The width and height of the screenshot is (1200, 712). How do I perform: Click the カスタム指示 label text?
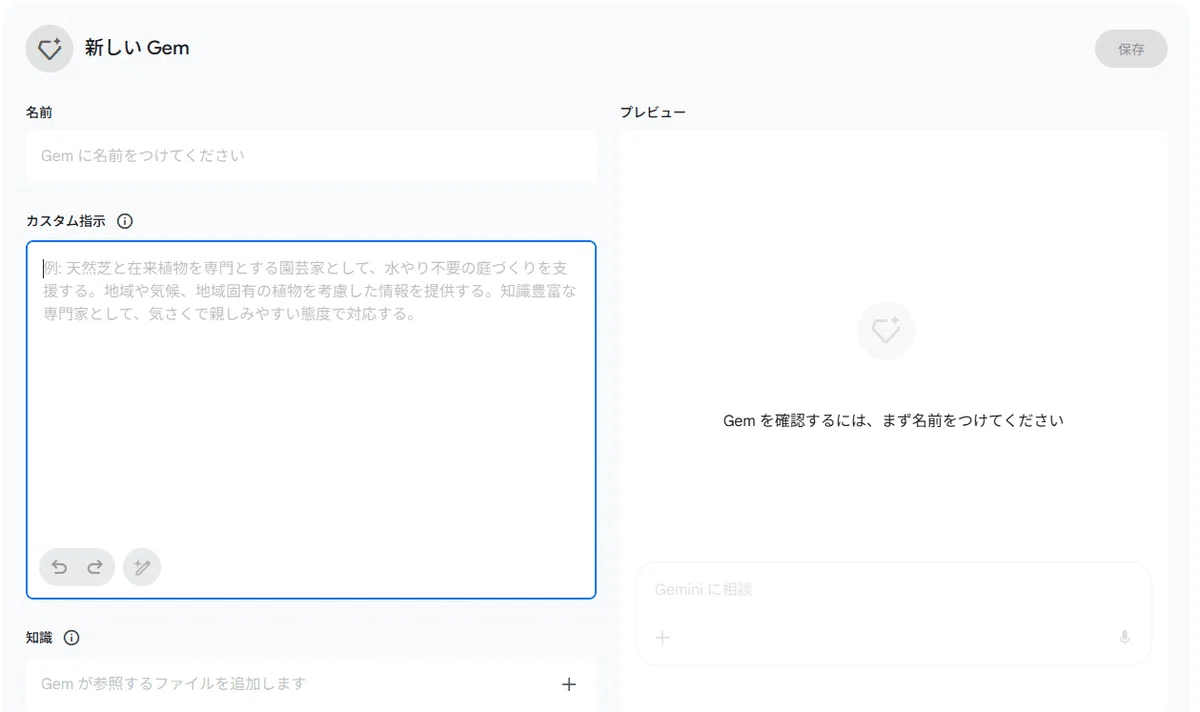(x=66, y=222)
